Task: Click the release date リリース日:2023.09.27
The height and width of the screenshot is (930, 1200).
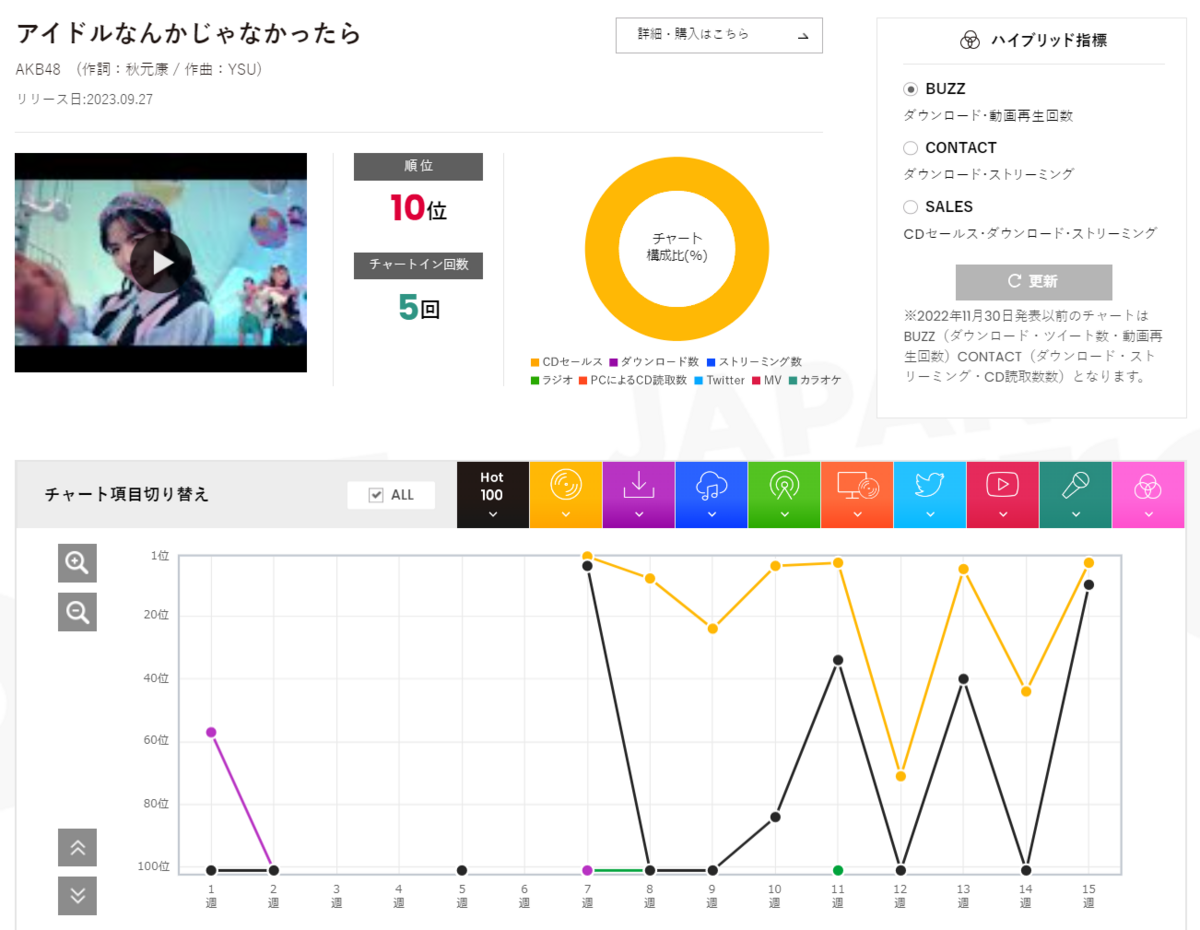Action: tap(84, 99)
